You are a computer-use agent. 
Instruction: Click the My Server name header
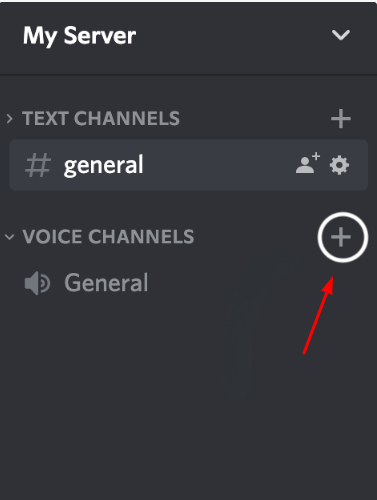pos(79,36)
